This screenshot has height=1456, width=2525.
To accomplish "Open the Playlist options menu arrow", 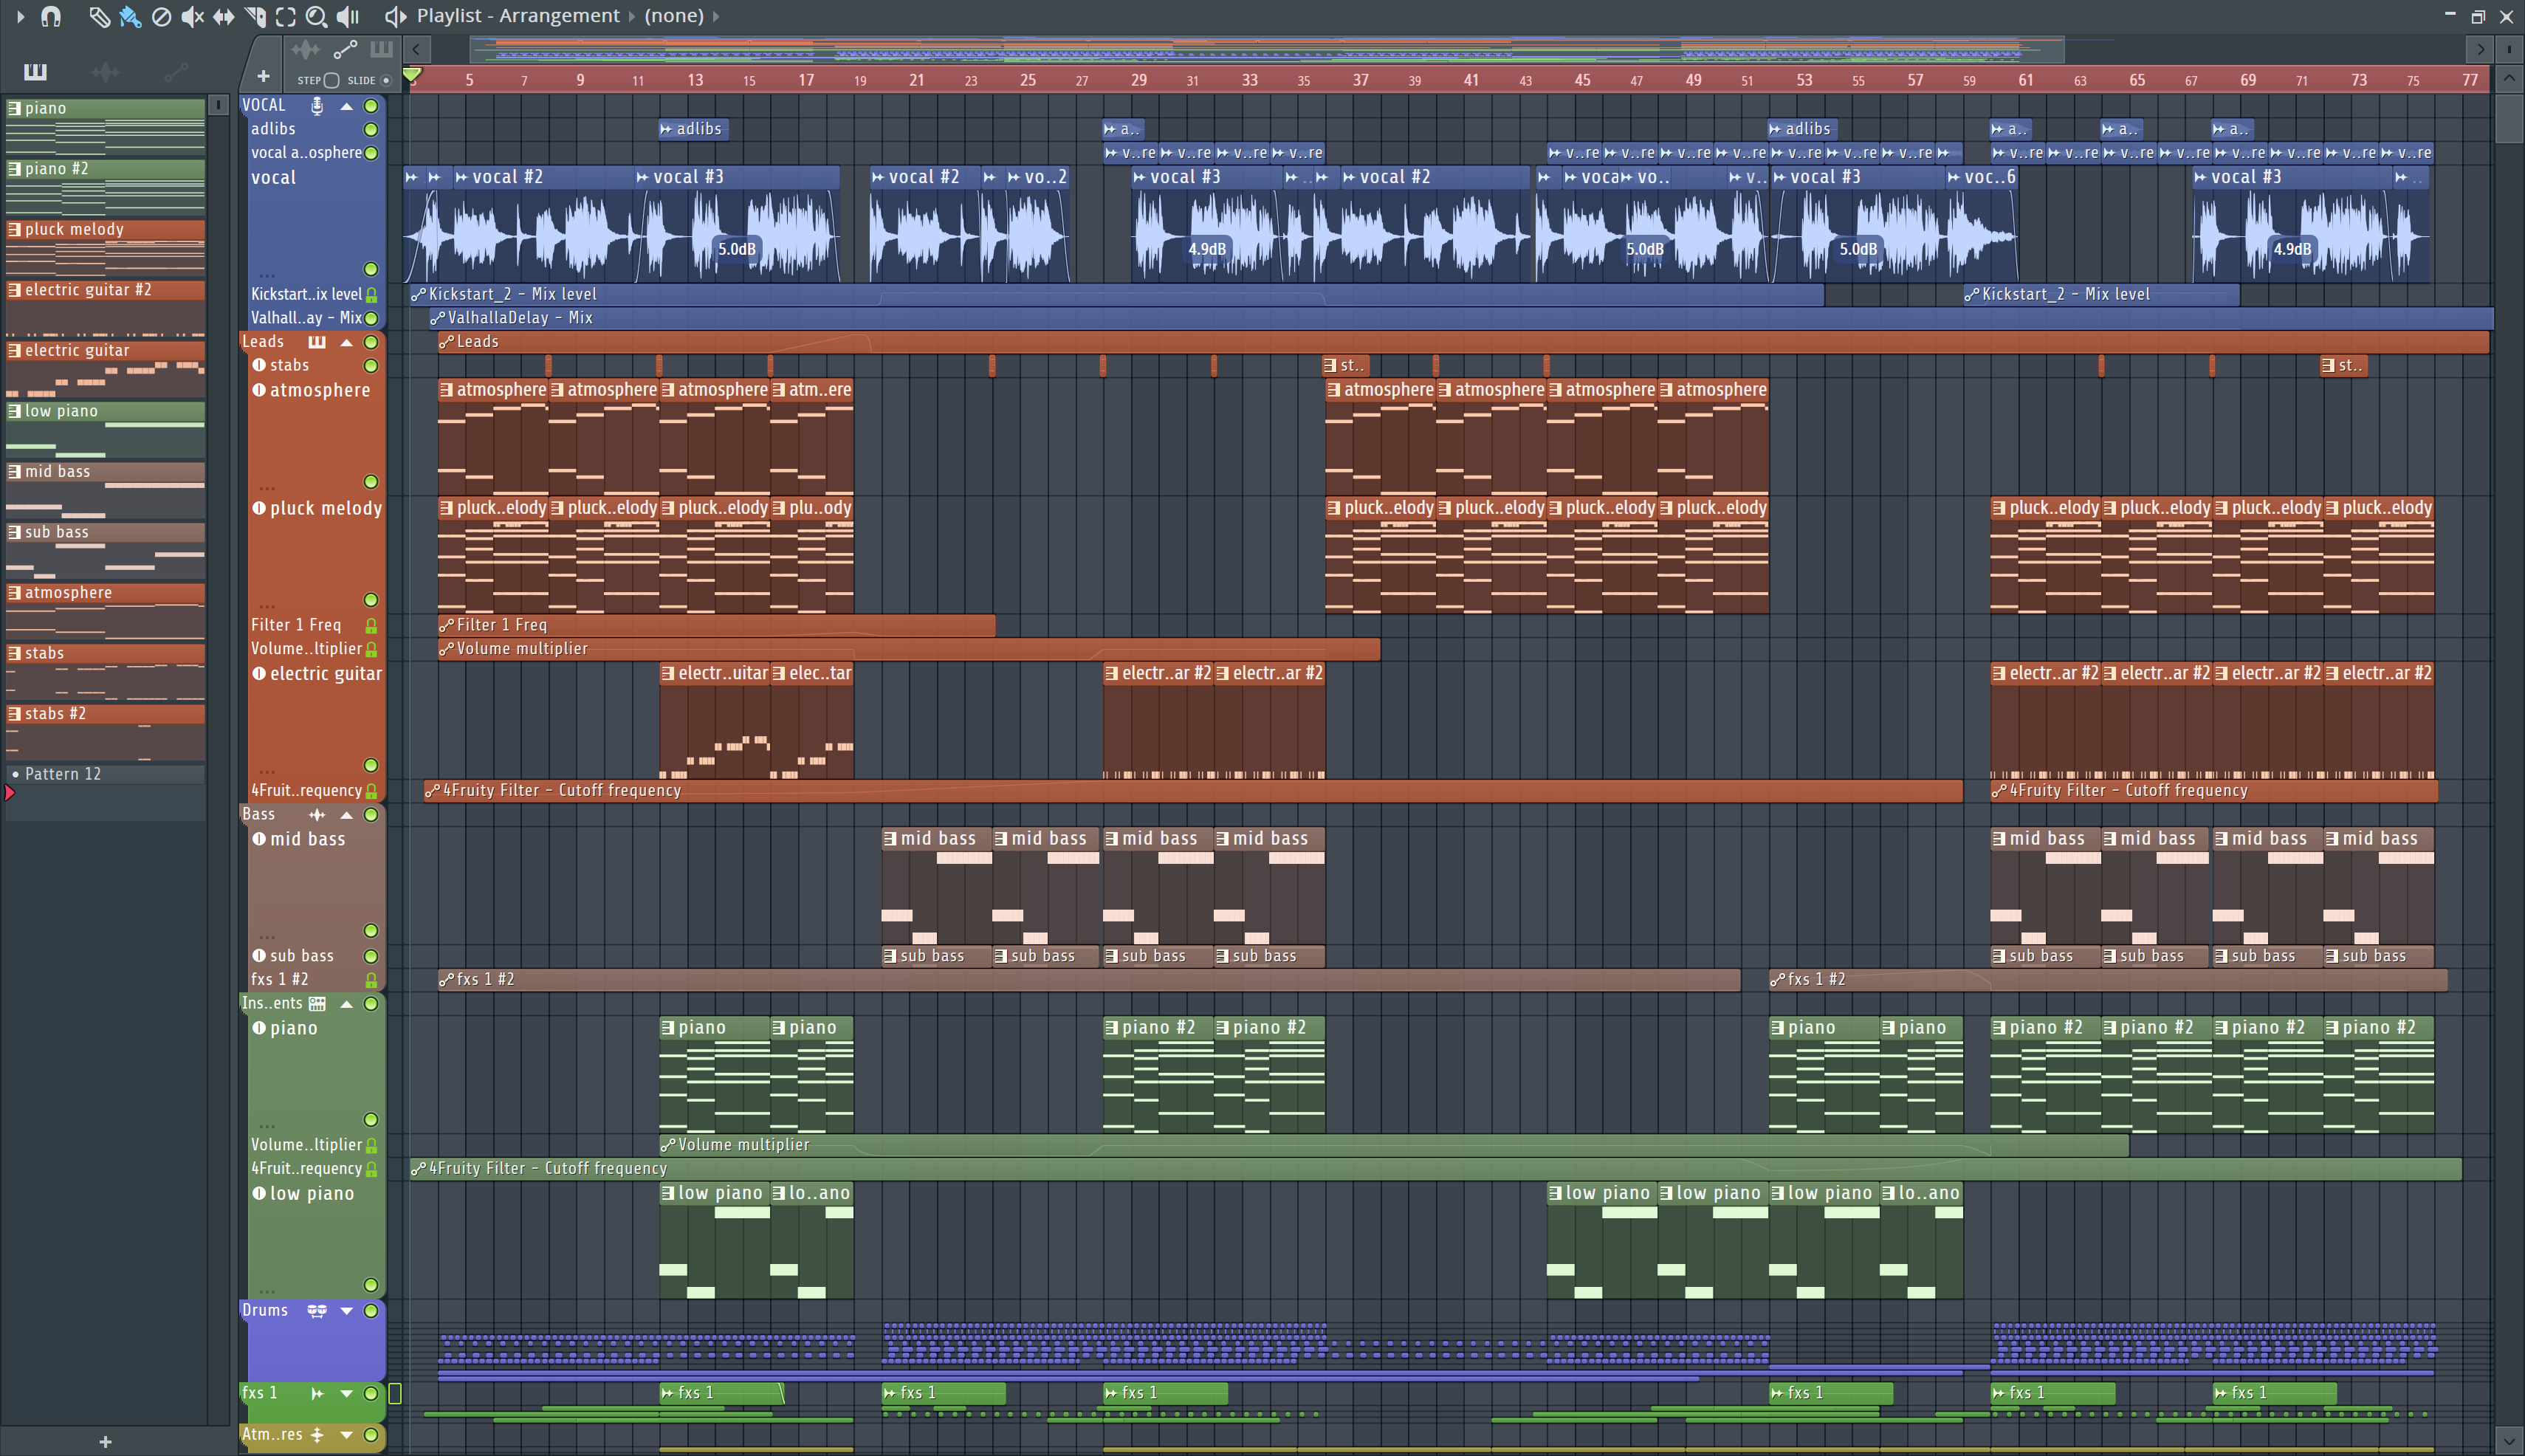I will coord(20,16).
